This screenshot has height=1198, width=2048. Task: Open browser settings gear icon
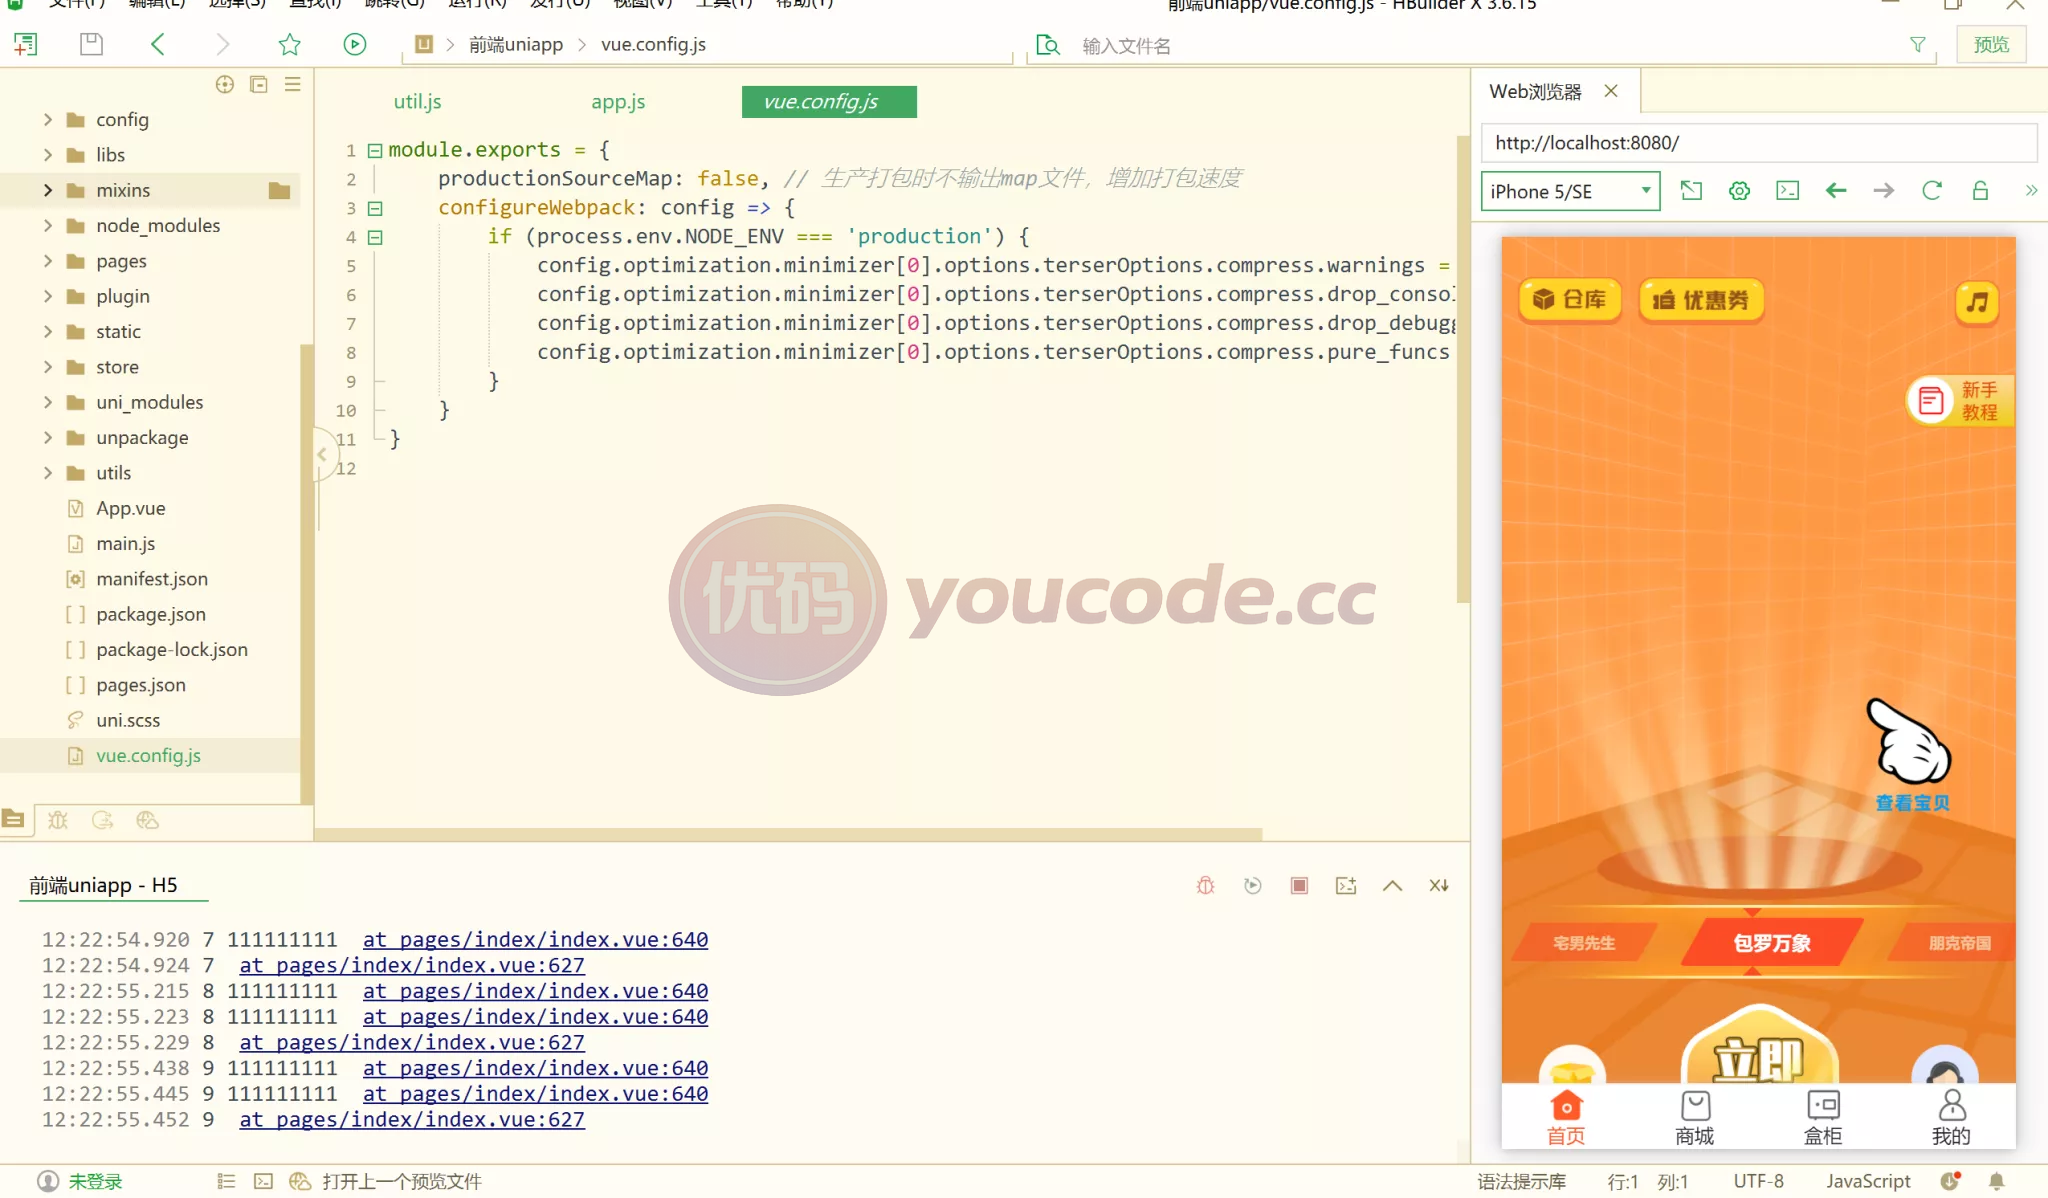pos(1739,191)
